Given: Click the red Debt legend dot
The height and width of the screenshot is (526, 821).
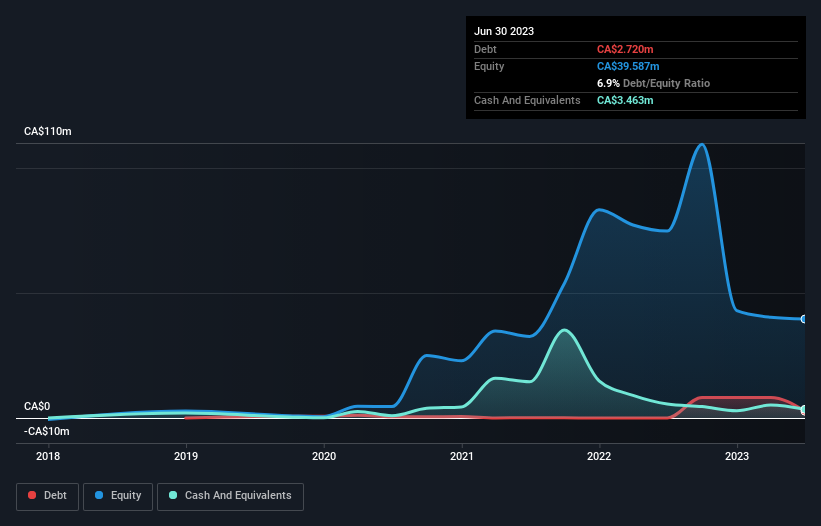Looking at the screenshot, I should 32,495.
